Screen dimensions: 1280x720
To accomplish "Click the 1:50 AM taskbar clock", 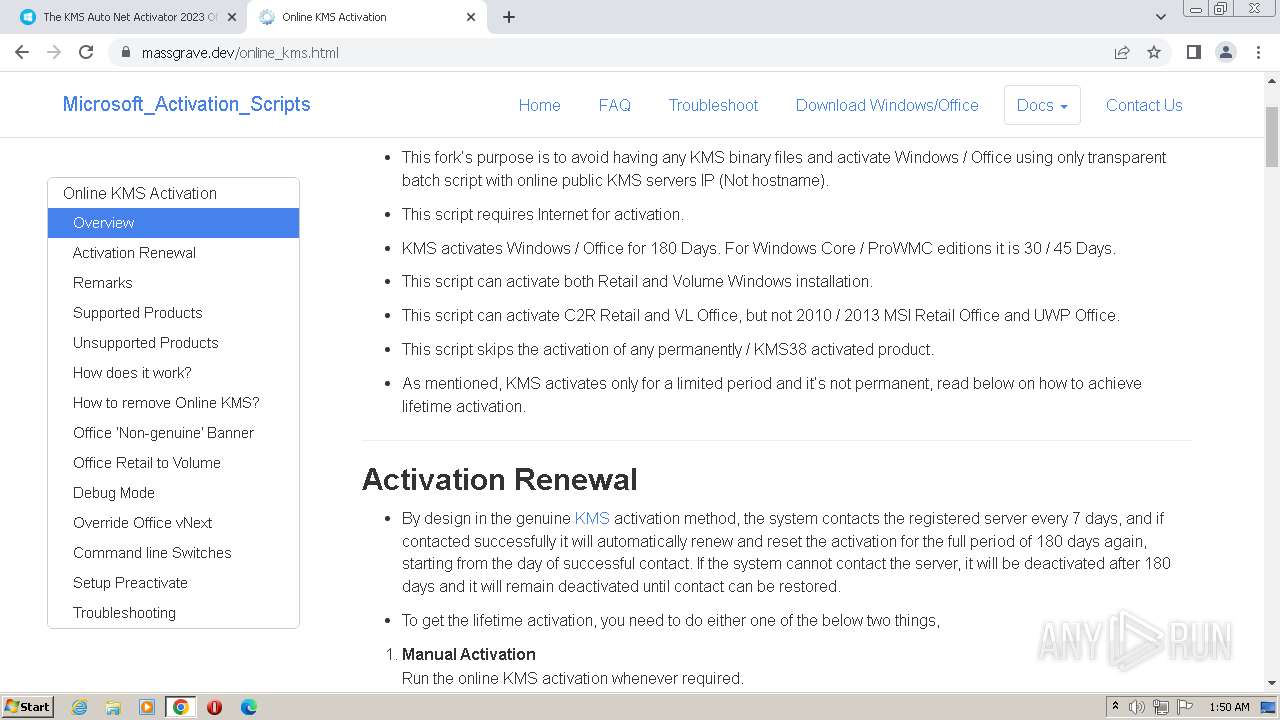I will (1229, 707).
